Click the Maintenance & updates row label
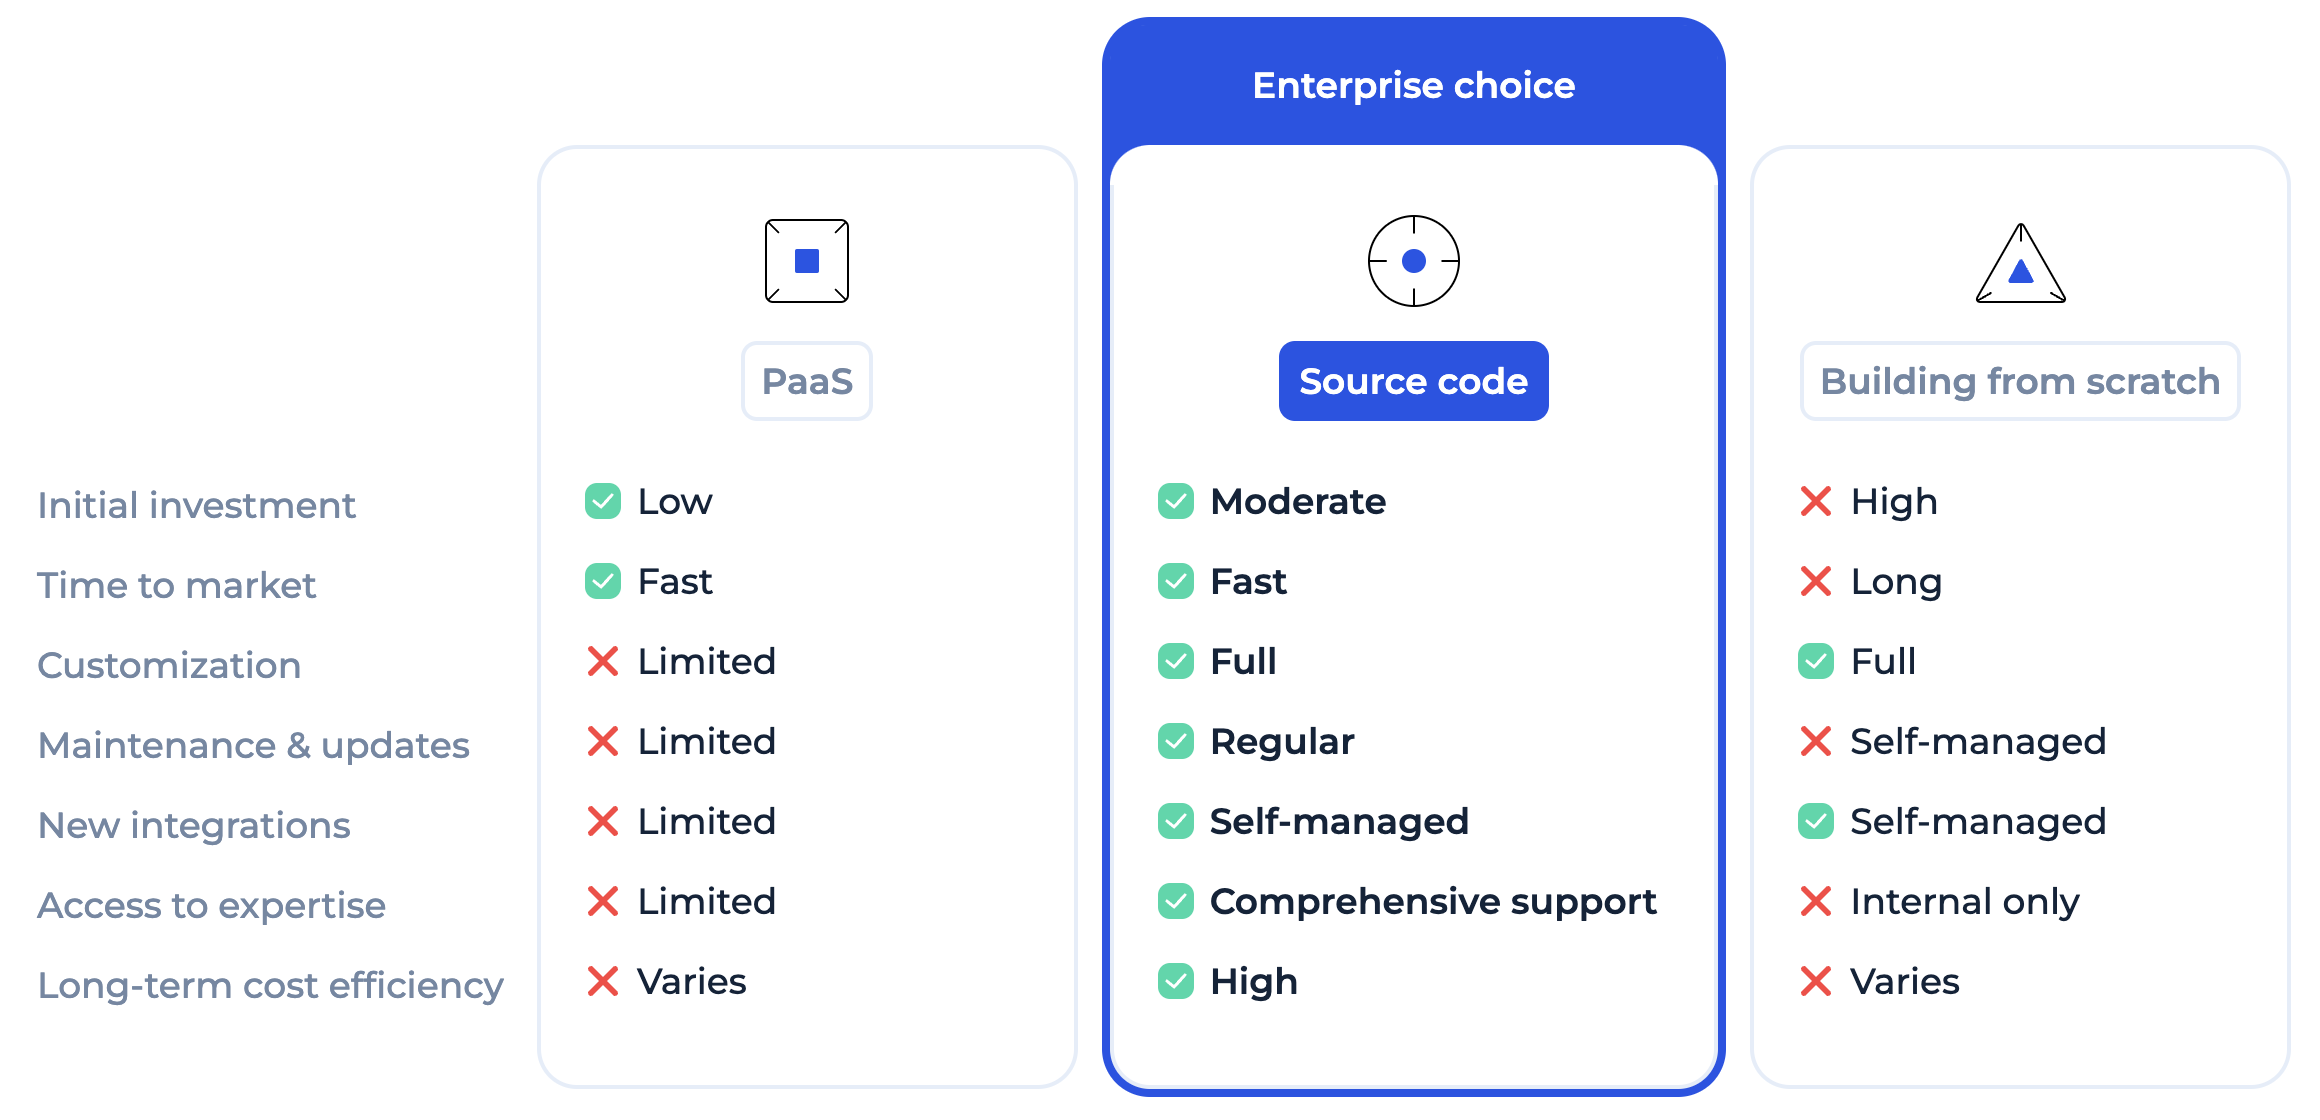 pos(254,745)
